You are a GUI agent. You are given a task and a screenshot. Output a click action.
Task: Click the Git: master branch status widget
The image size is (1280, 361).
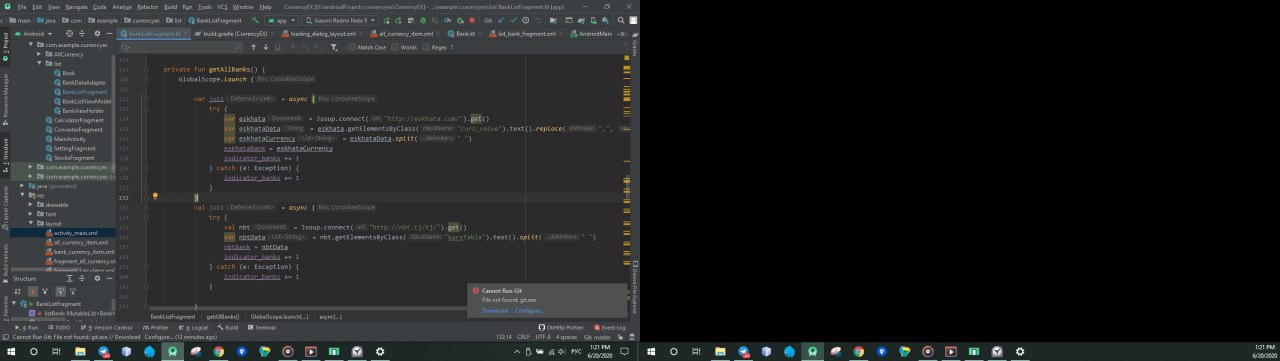596,337
